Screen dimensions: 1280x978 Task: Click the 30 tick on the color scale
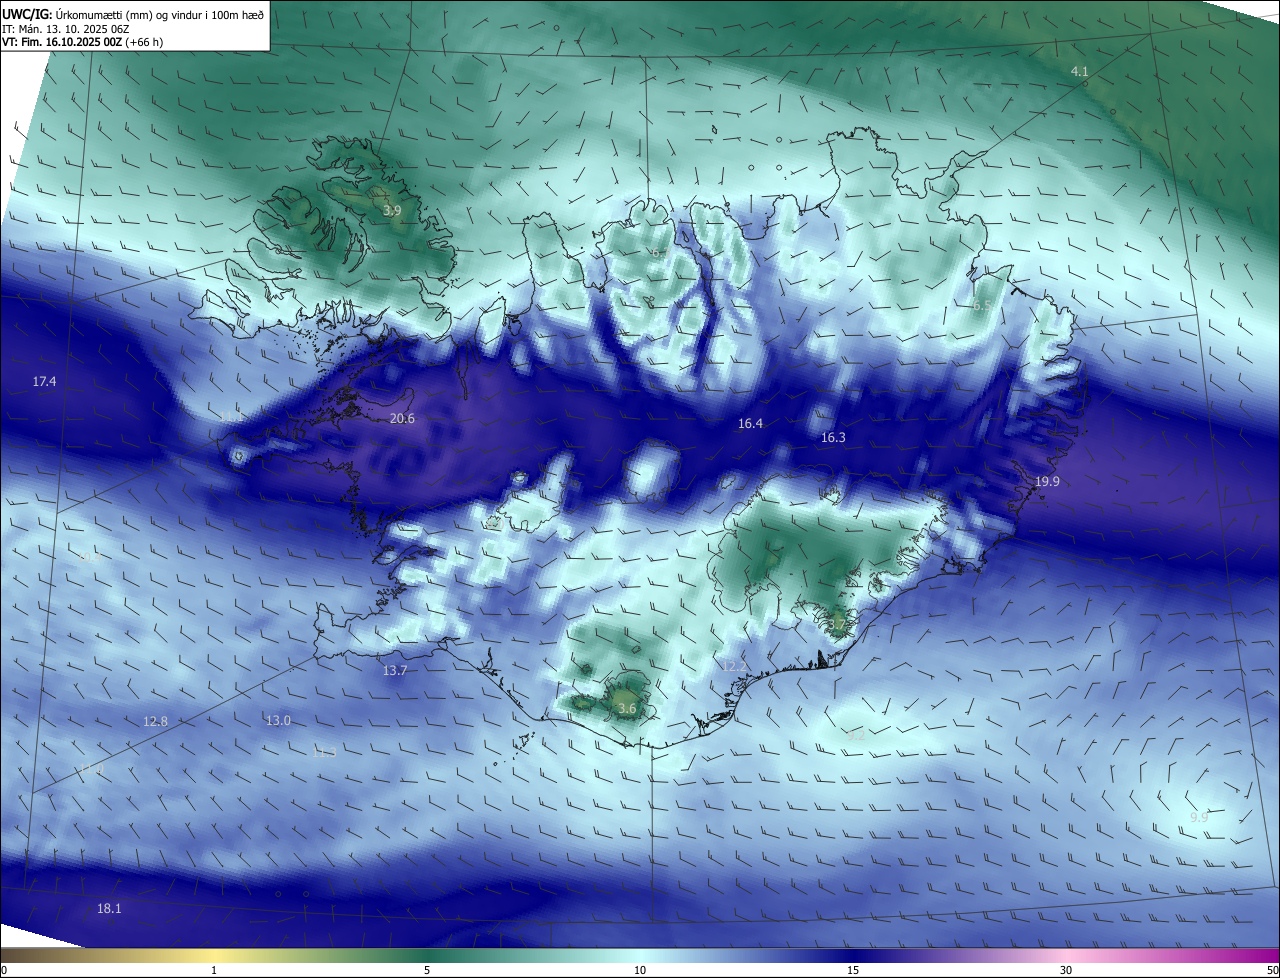1066,970
